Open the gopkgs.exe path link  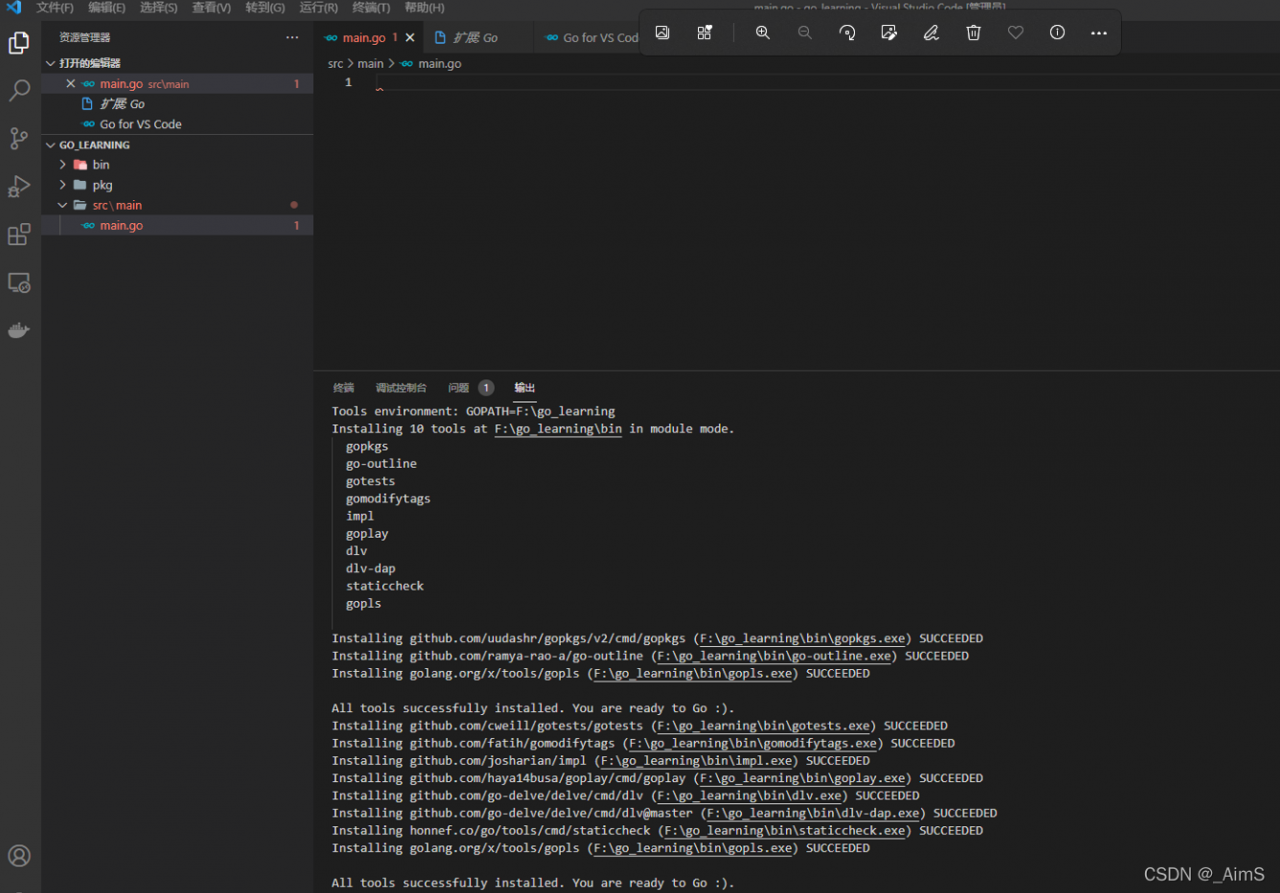click(802, 638)
